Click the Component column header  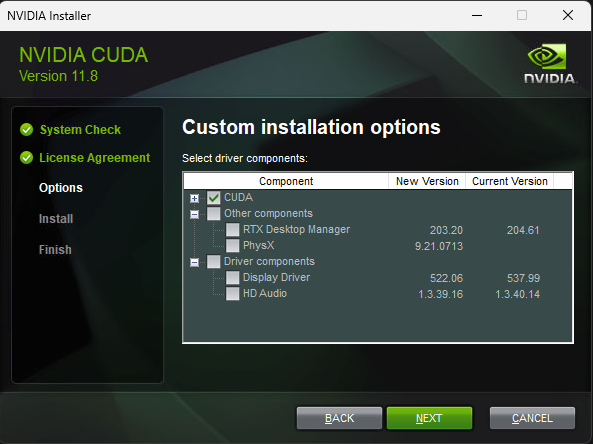coord(286,181)
